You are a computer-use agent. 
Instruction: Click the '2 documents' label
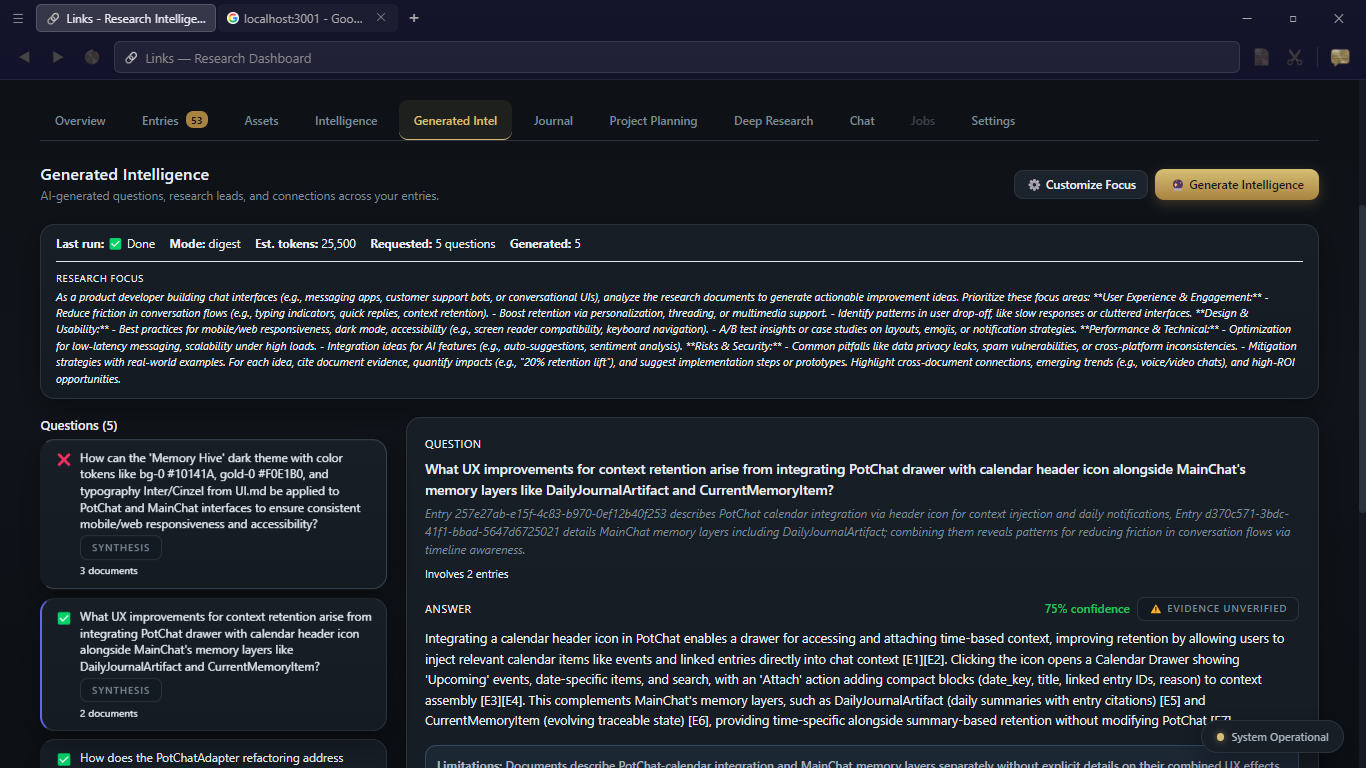tap(109, 714)
